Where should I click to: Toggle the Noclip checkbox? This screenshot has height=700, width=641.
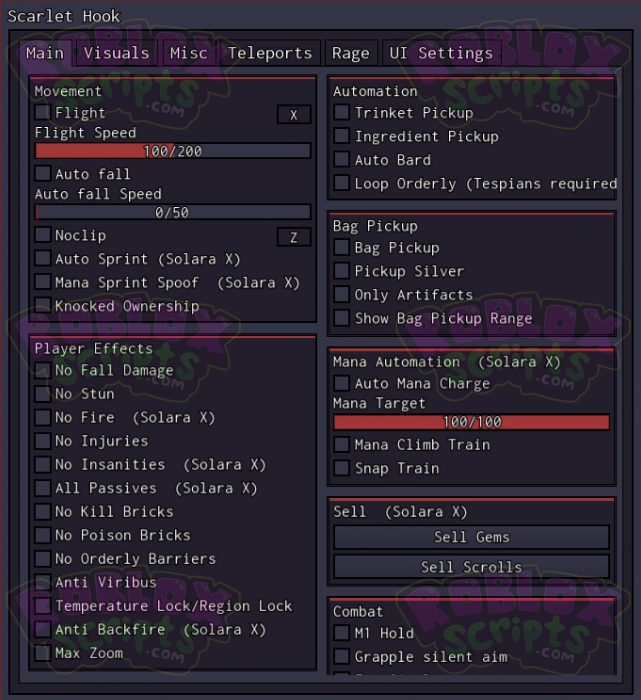click(43, 235)
